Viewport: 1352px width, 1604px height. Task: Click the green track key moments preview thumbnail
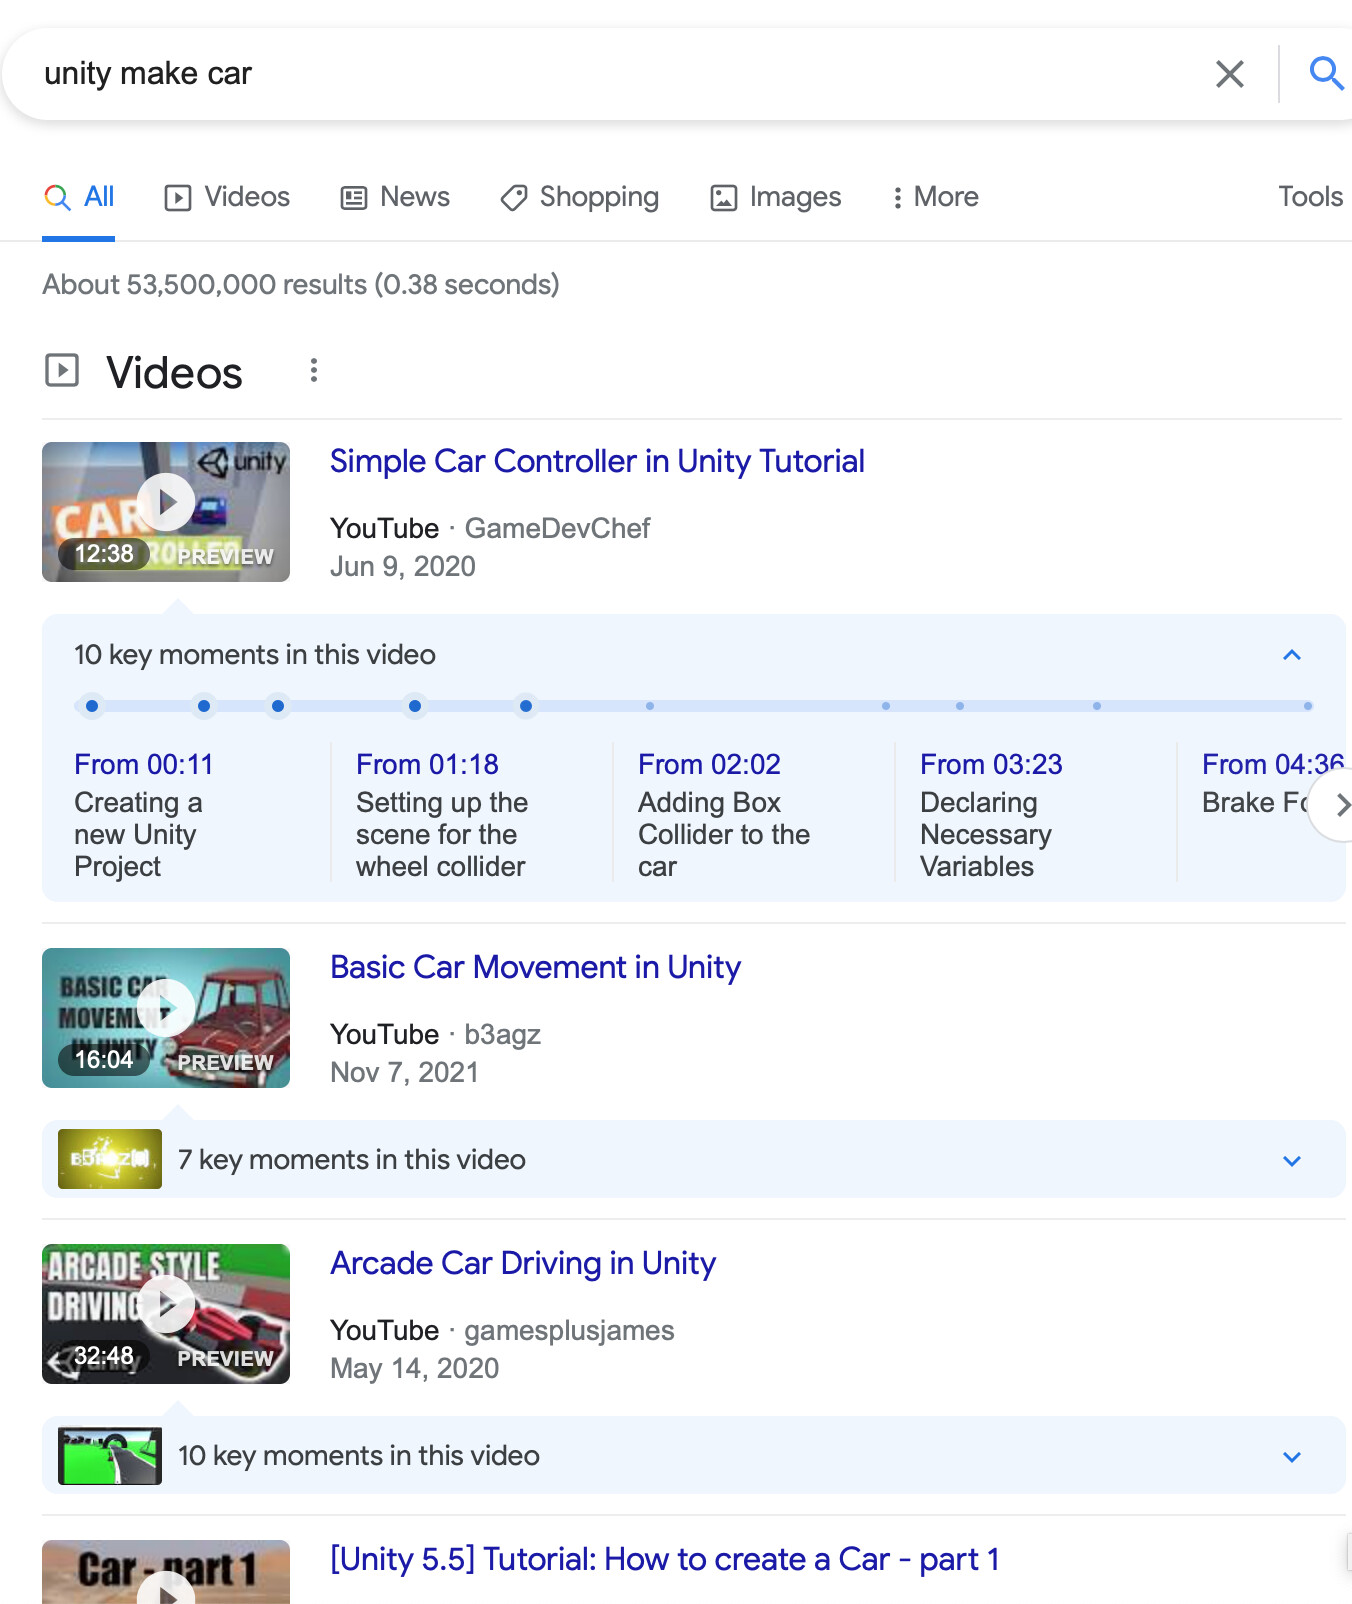110,1455
